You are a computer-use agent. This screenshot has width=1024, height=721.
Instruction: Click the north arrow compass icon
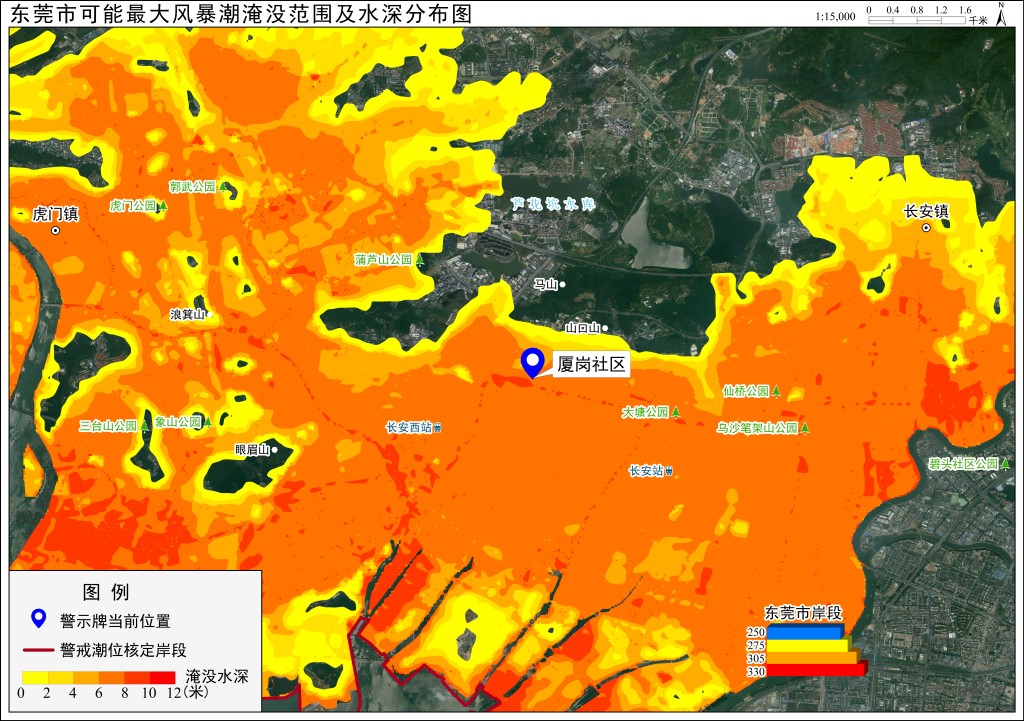coord(1001,14)
